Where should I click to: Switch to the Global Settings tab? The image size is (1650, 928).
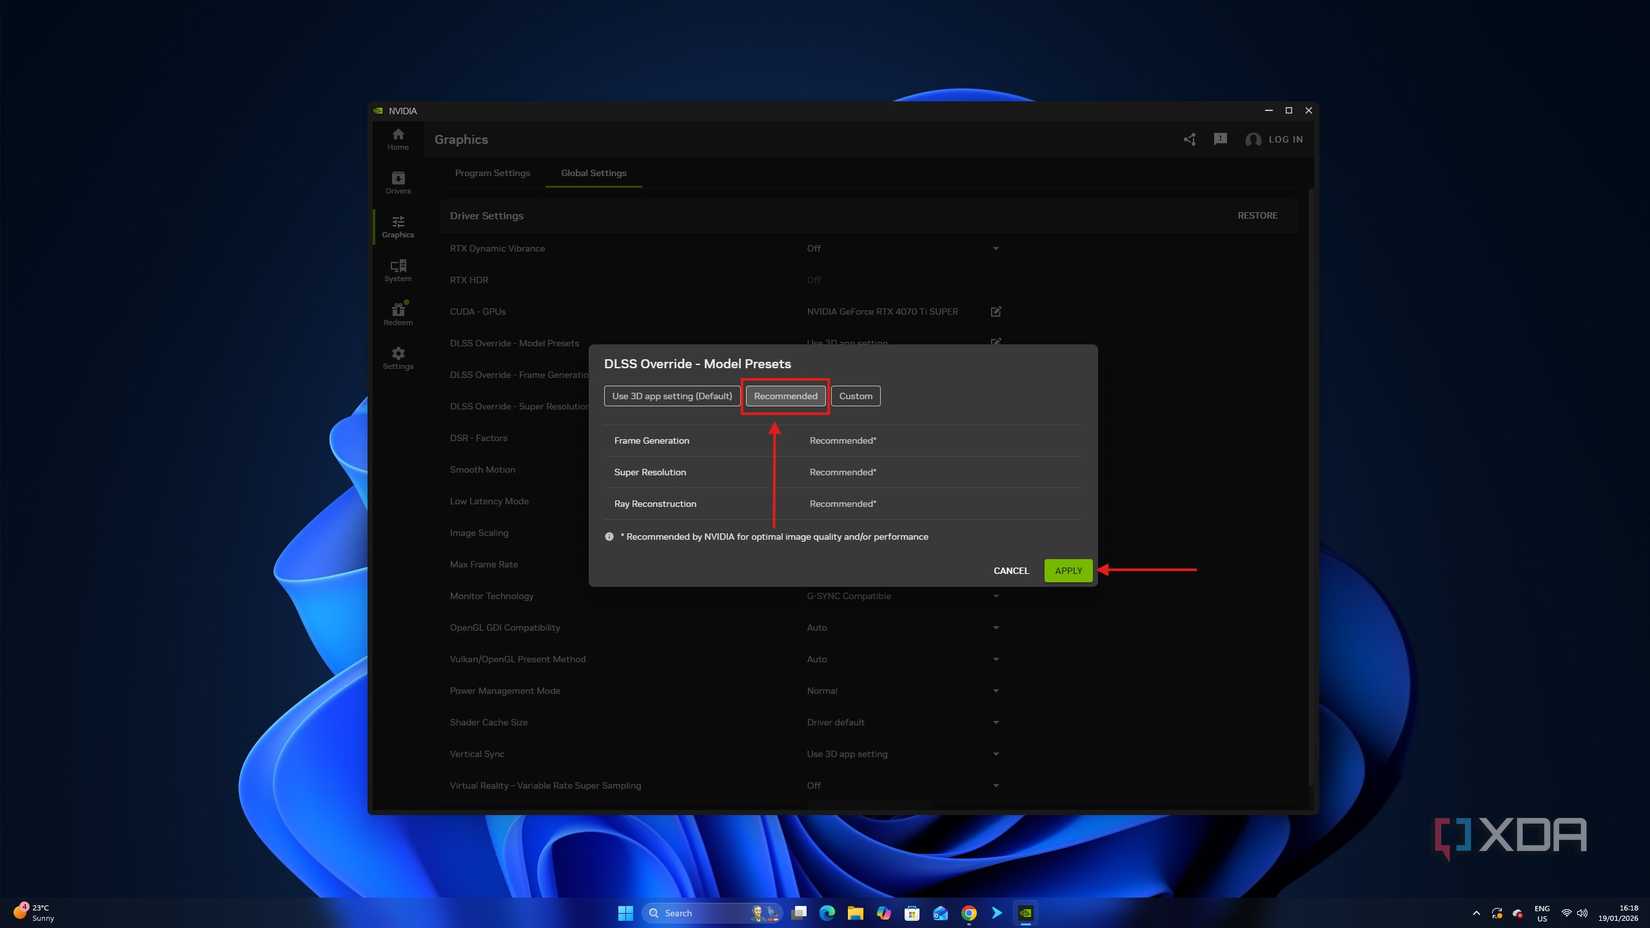(x=592, y=172)
